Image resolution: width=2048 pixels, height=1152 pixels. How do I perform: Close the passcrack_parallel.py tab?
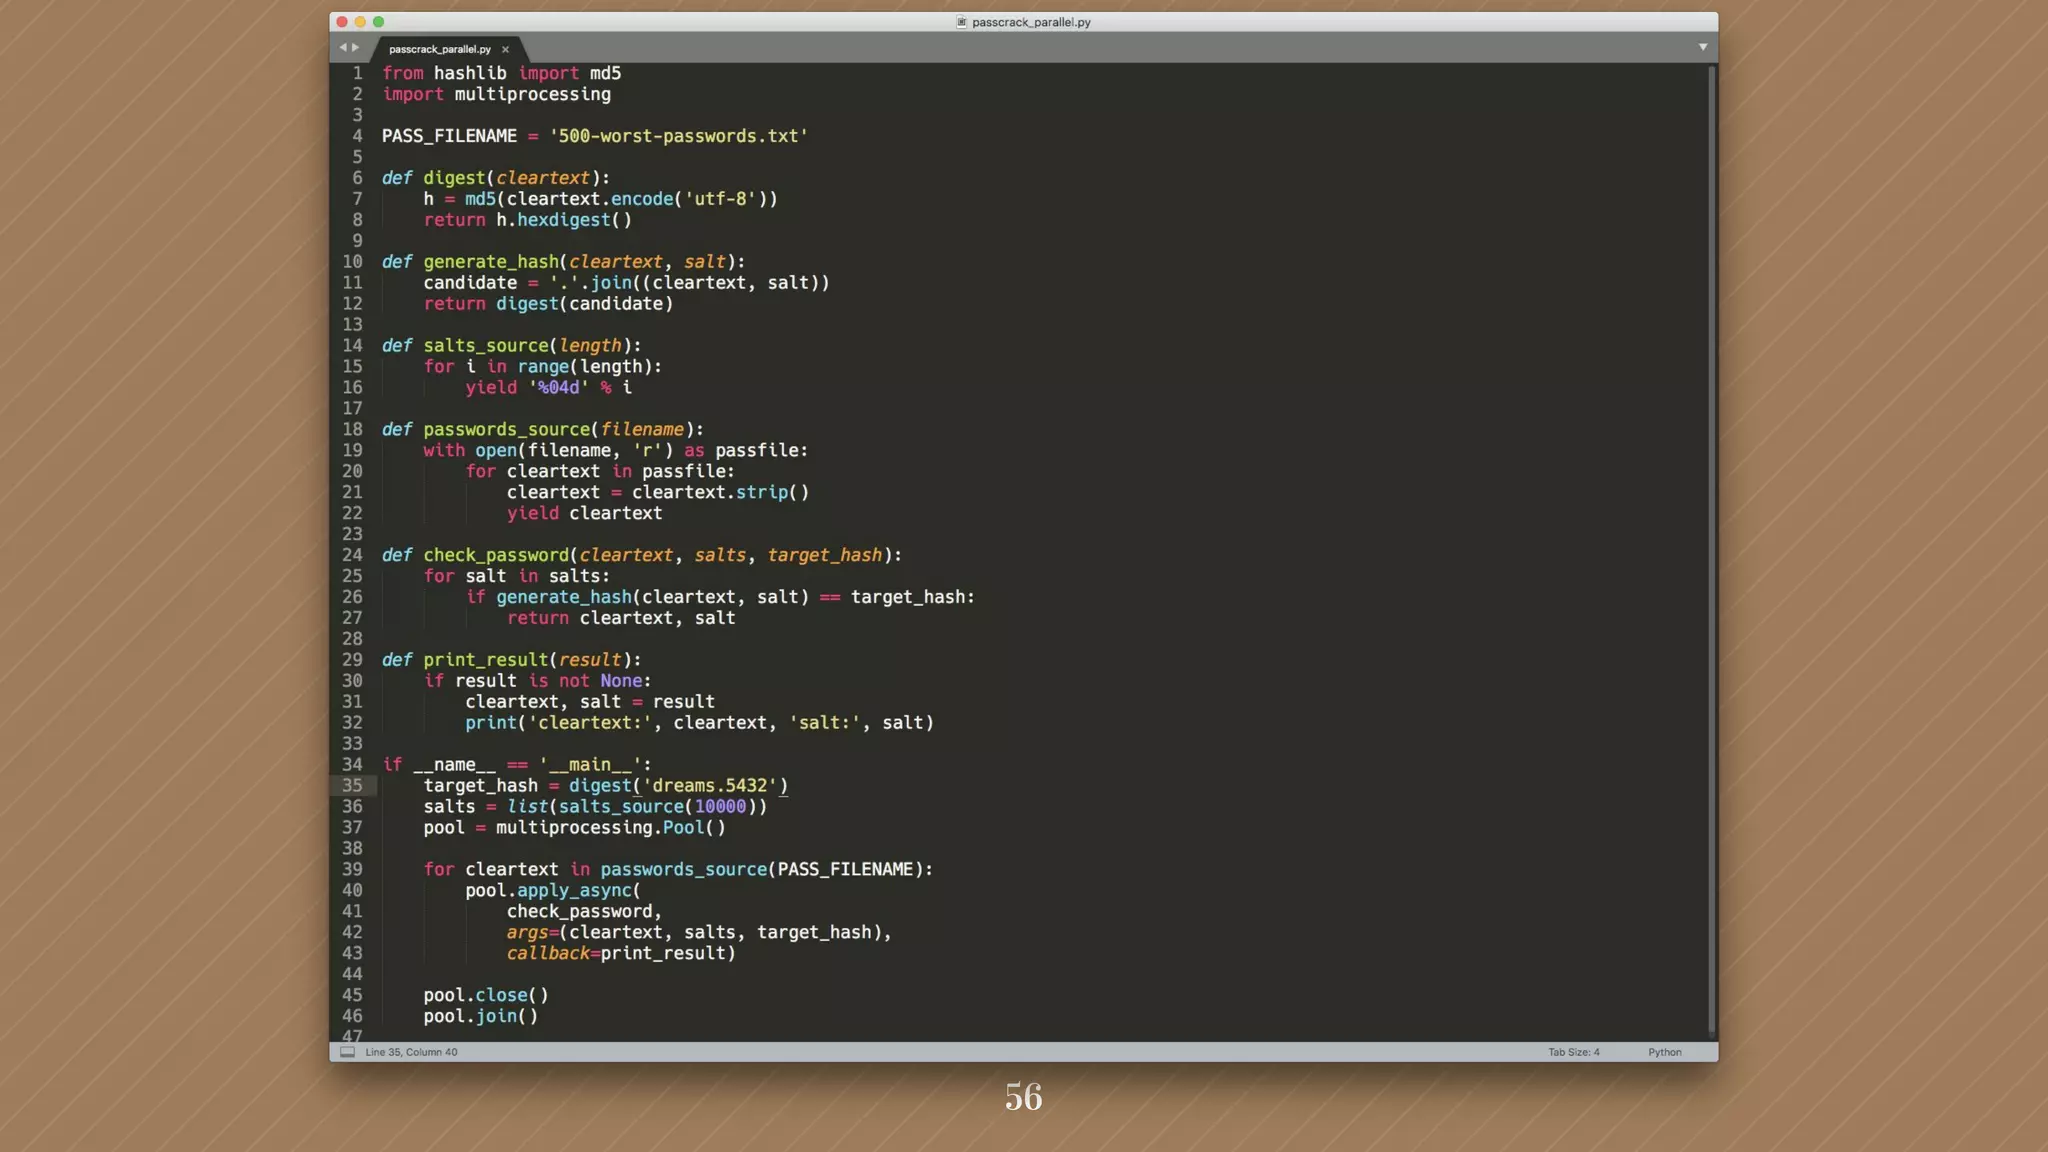tap(505, 49)
